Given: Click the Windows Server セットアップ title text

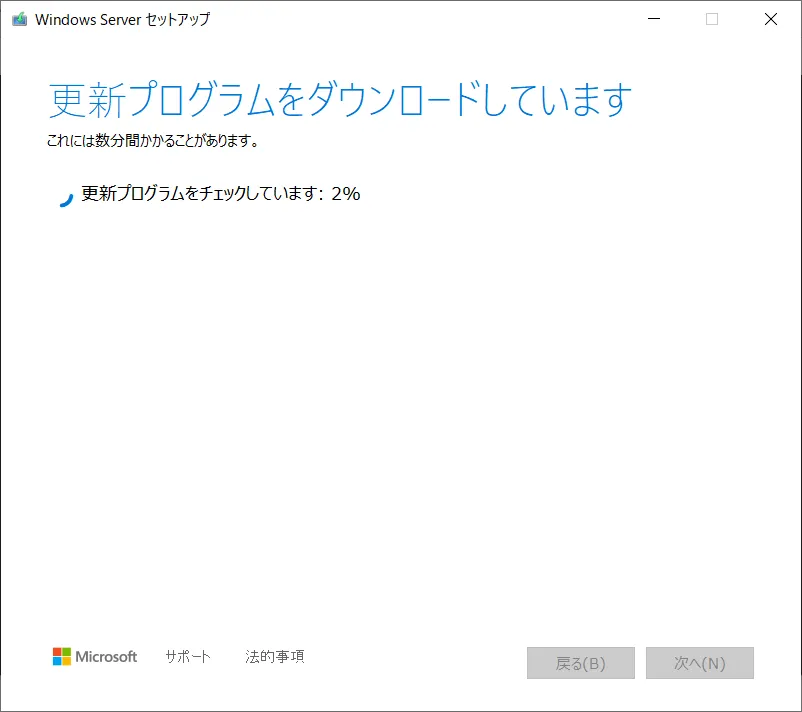Looking at the screenshot, I should 123,19.
